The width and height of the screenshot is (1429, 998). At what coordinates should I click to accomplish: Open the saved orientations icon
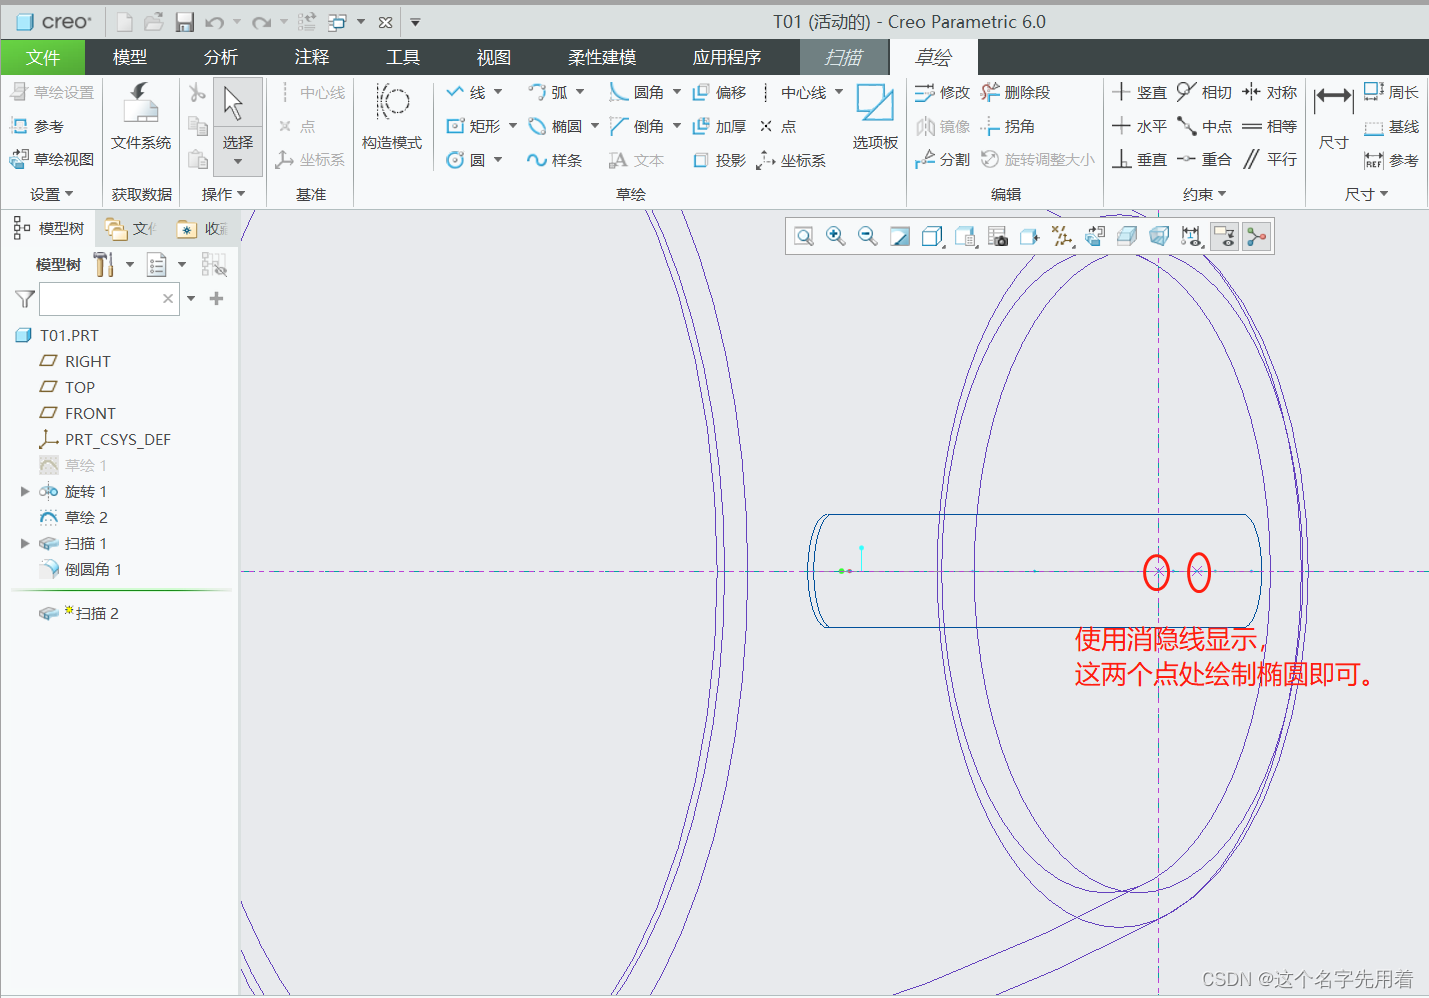pyautogui.click(x=965, y=236)
